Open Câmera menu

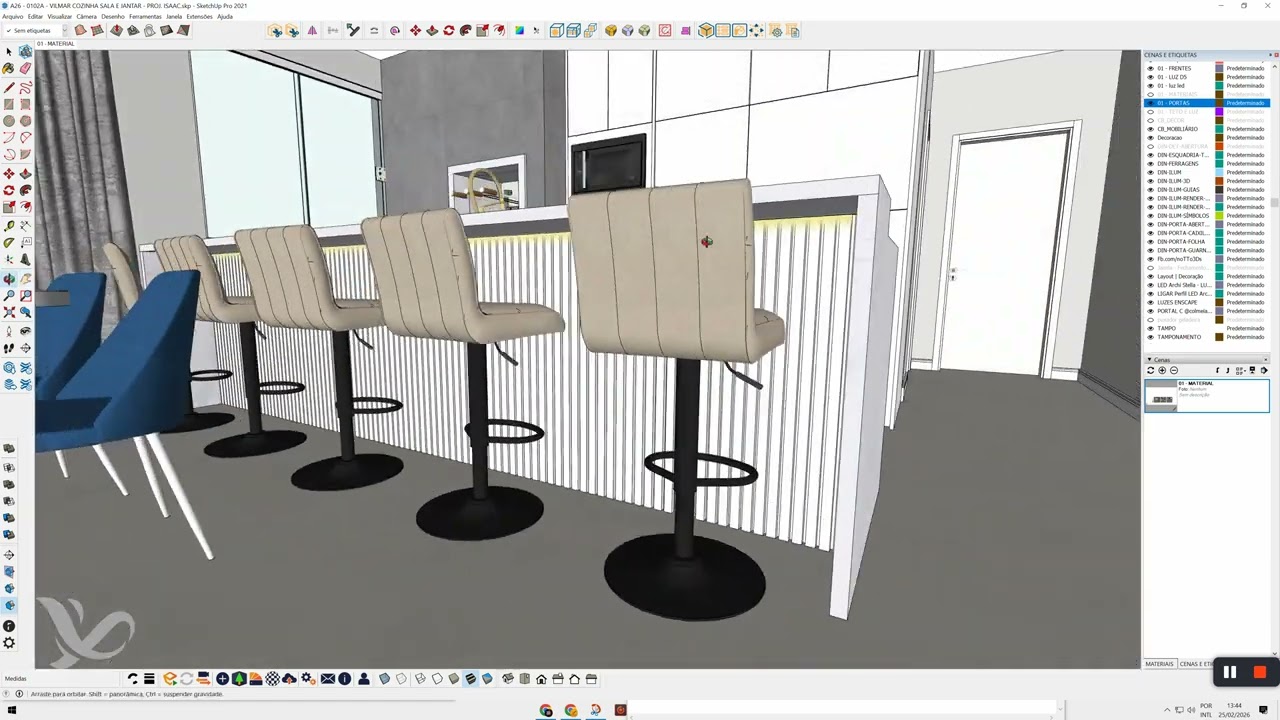[x=86, y=17]
